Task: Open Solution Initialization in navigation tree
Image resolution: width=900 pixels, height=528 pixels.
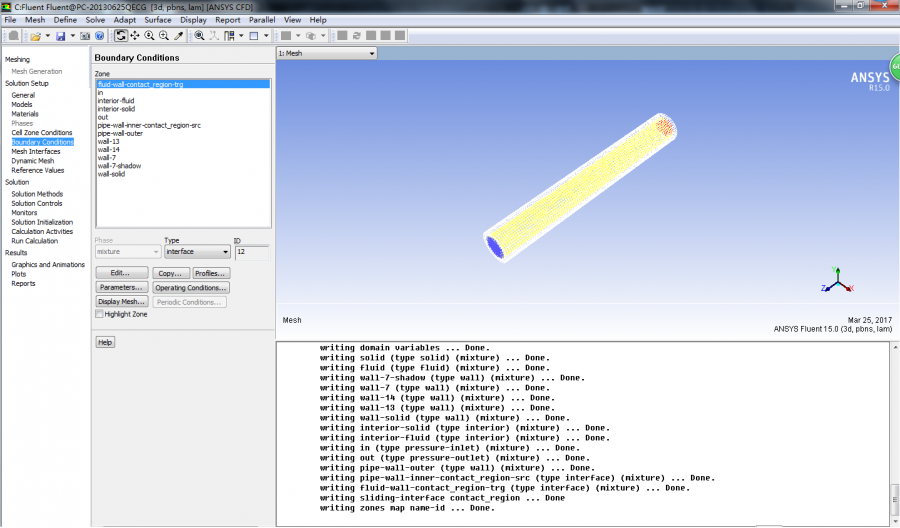Action: [42, 222]
